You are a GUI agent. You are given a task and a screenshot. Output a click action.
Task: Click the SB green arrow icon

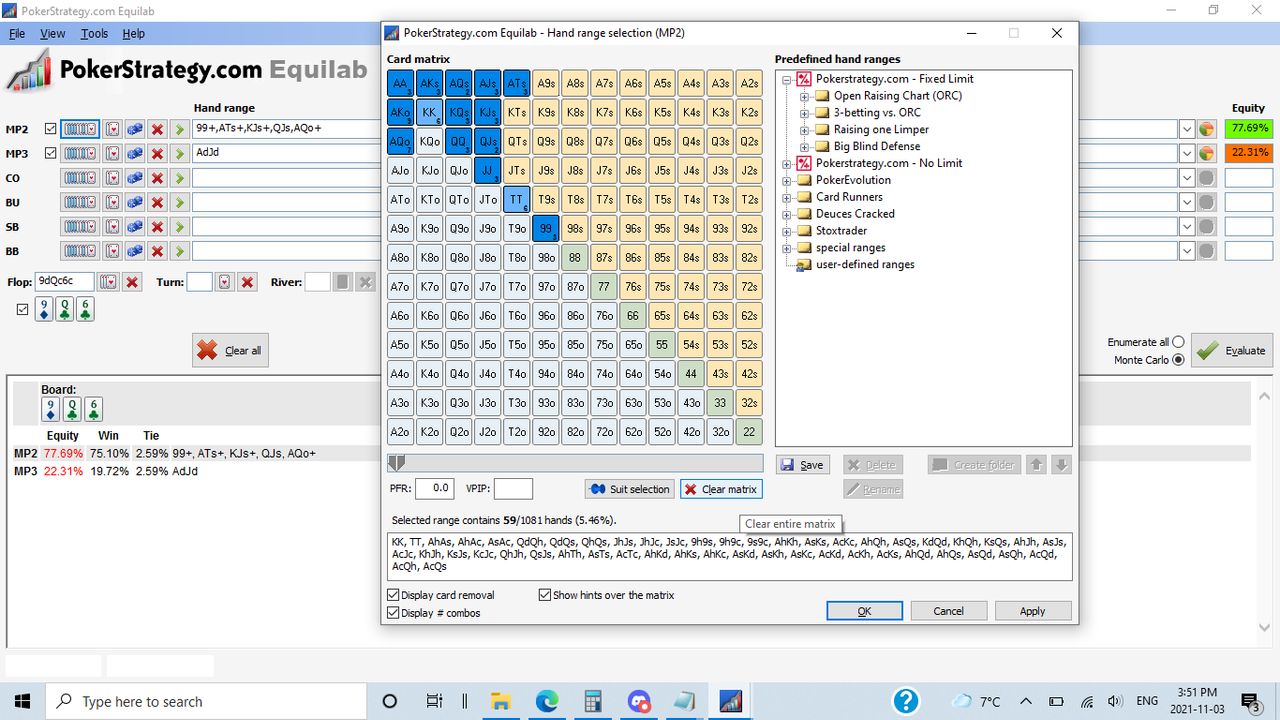coord(179,226)
